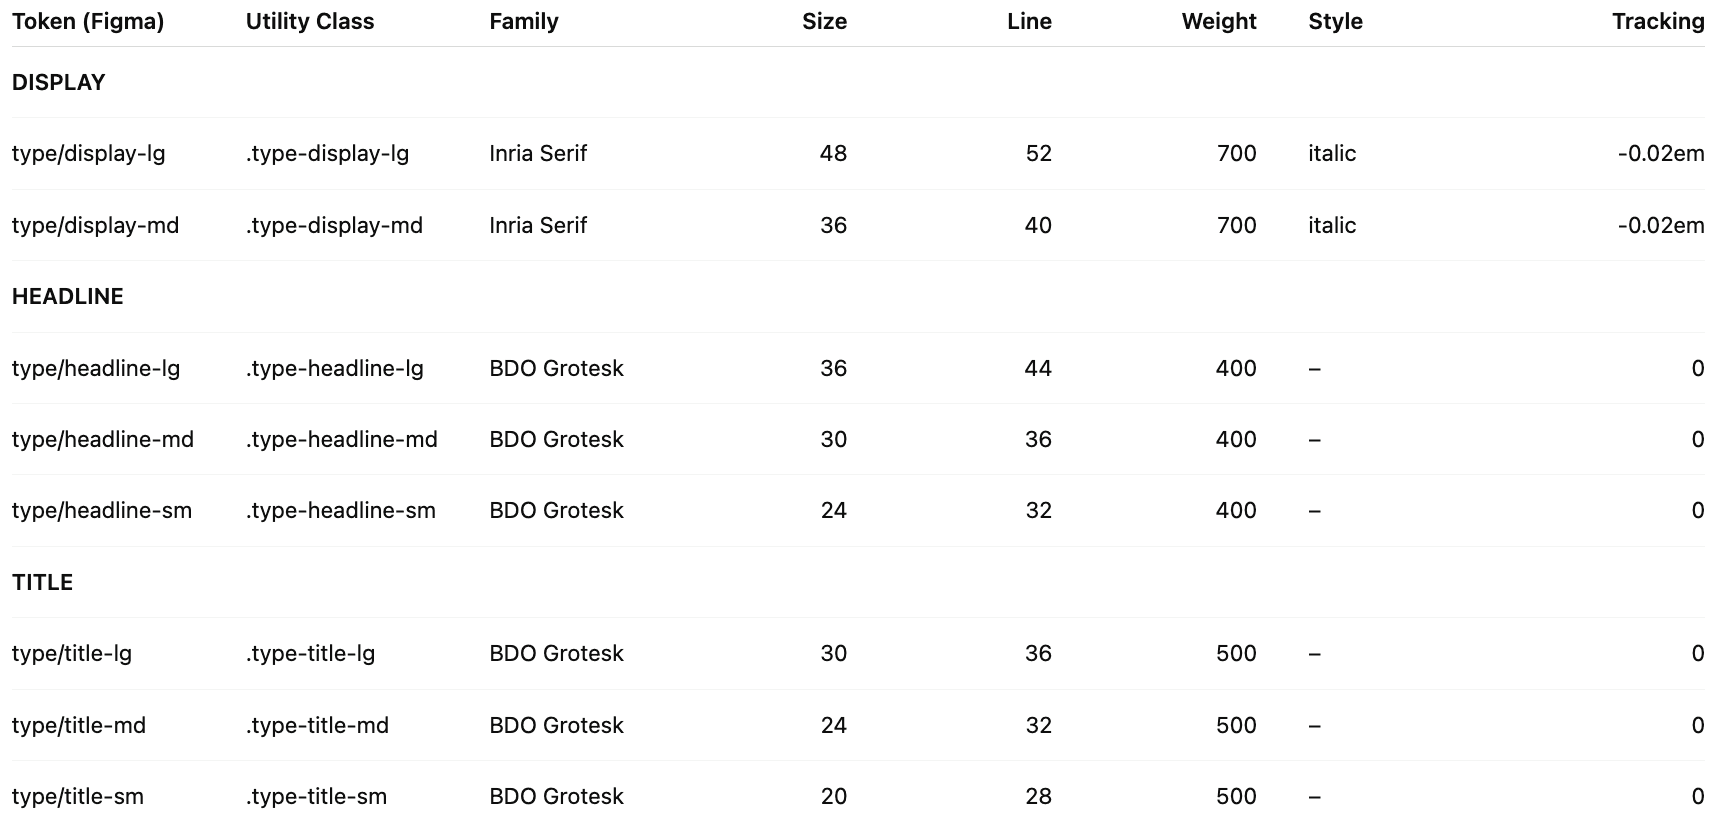Click the Token (Figma) column header

point(88,22)
